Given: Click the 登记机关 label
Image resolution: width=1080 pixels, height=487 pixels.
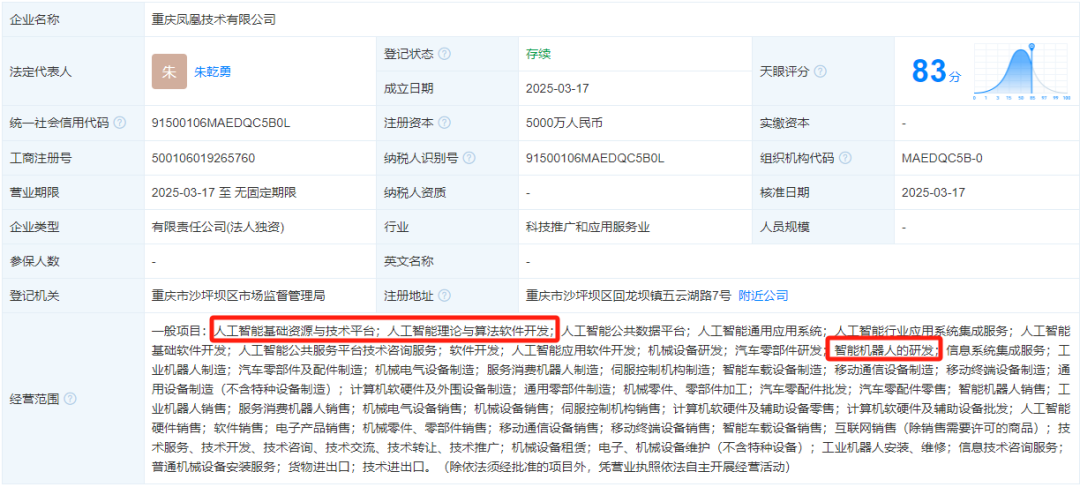Looking at the screenshot, I should [34, 296].
